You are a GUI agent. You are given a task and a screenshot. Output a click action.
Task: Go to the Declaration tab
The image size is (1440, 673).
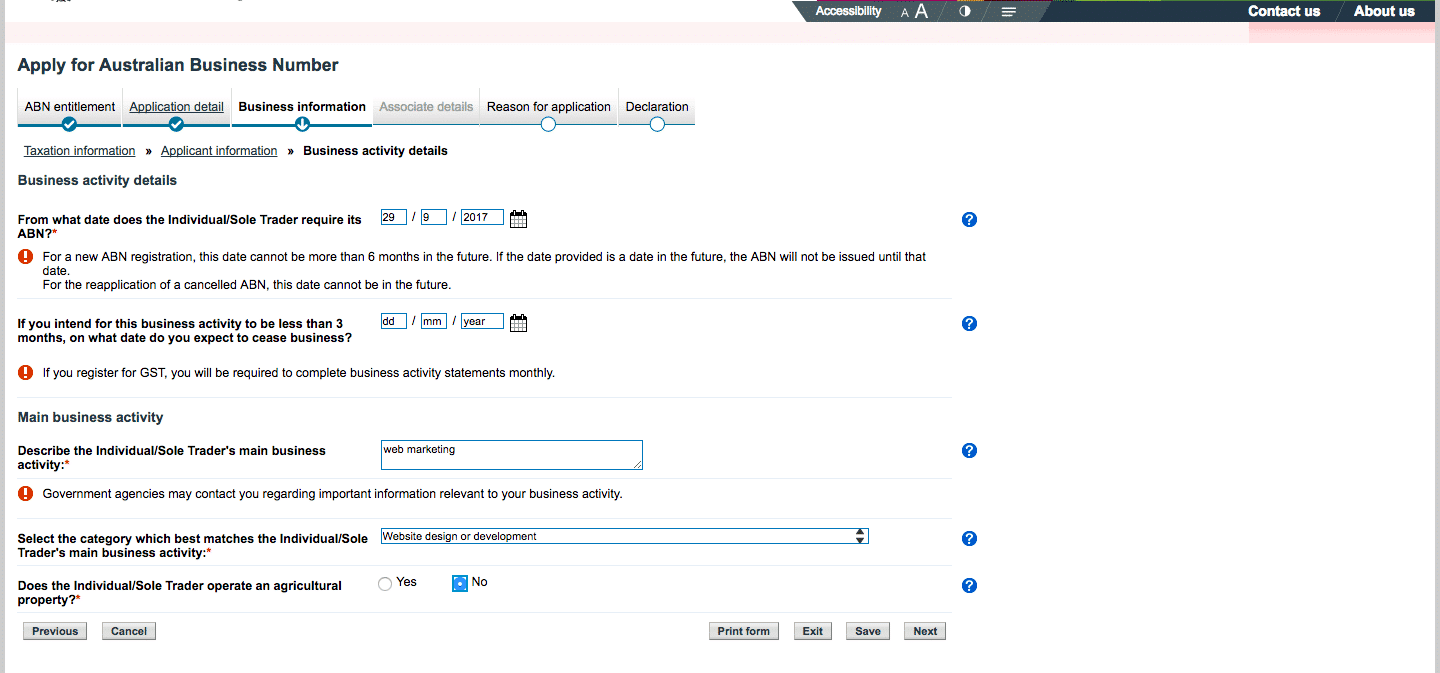(x=657, y=107)
